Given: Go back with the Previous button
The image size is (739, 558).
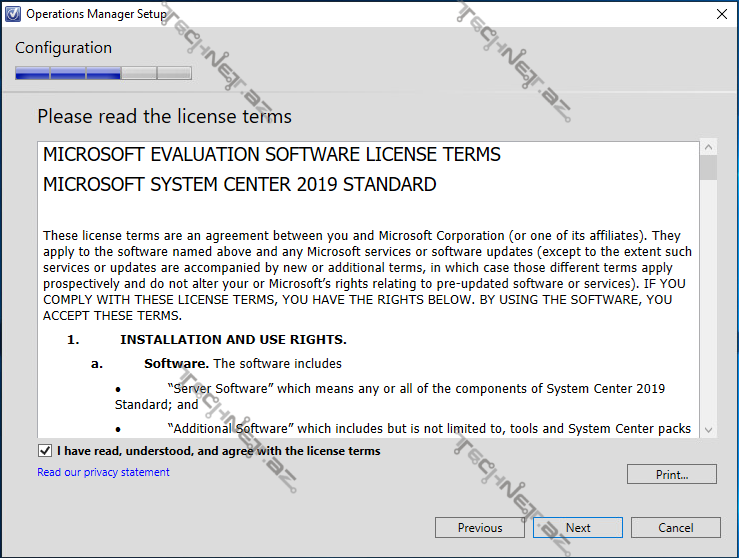Looking at the screenshot, I should click(479, 528).
